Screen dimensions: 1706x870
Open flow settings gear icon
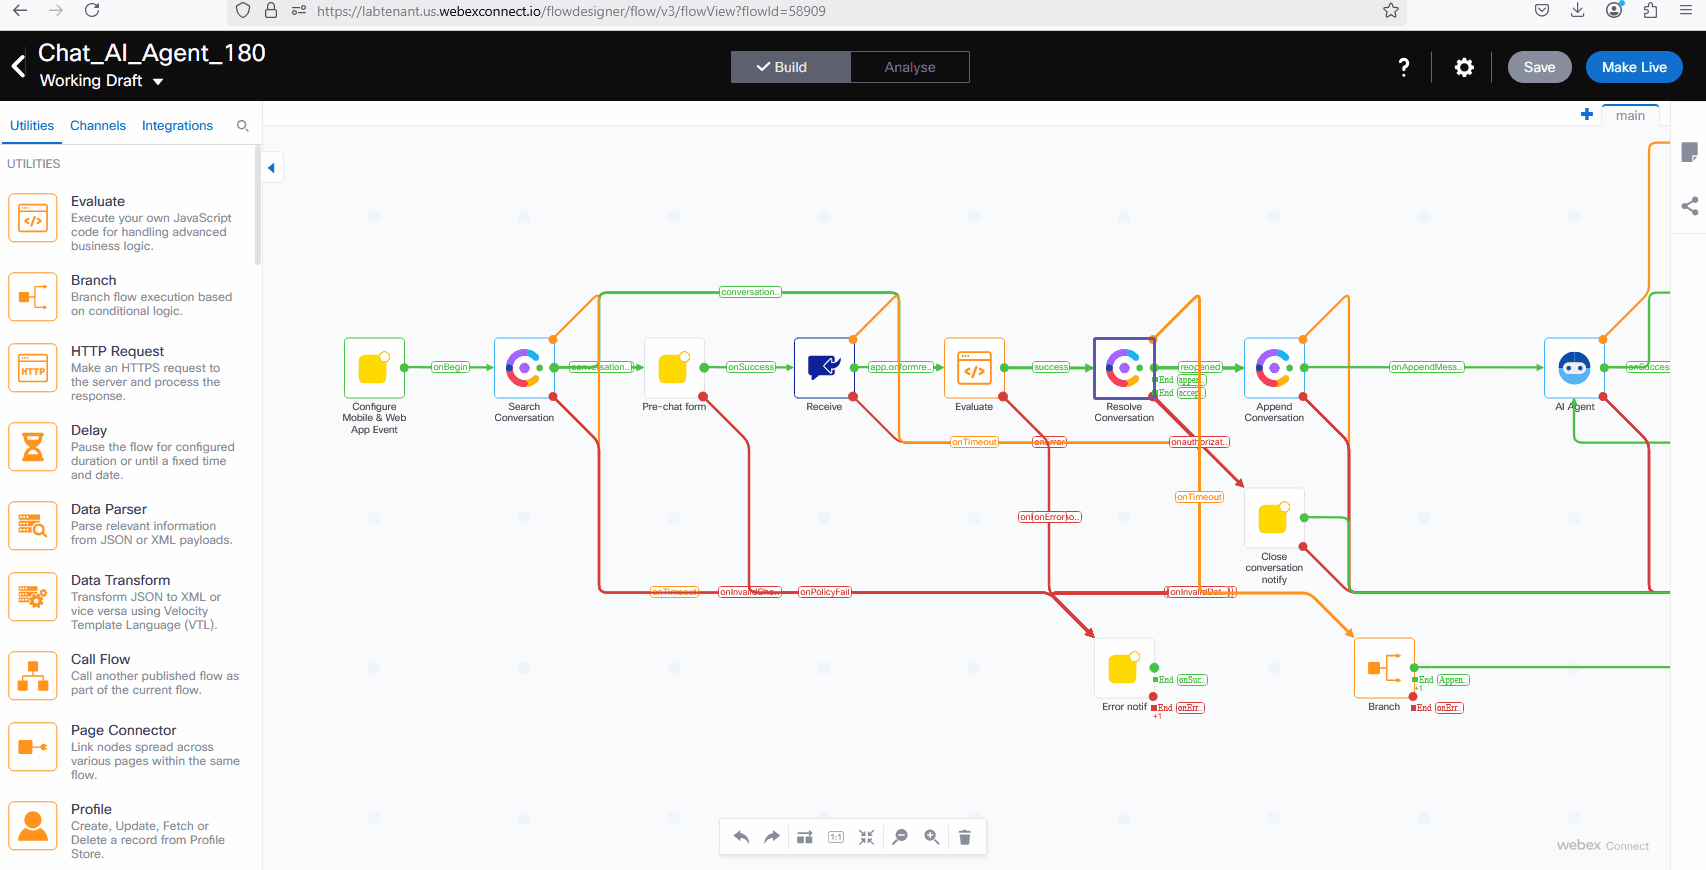(x=1464, y=67)
